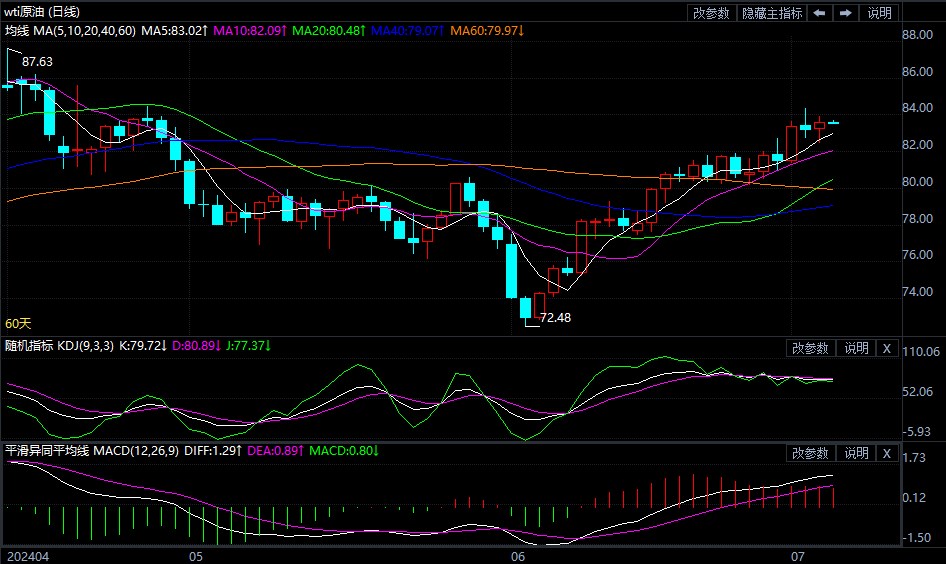946x564 pixels.
Task: Show 说明 for the KDJ indicator
Action: pos(856,348)
